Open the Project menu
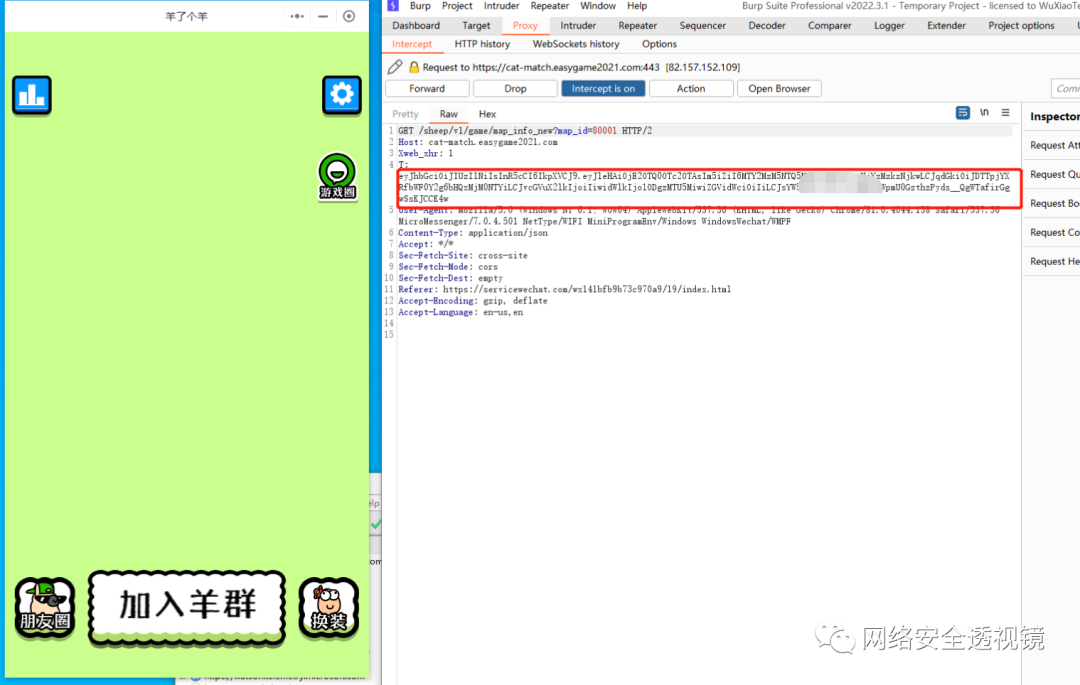This screenshot has width=1080, height=685. pos(457,6)
